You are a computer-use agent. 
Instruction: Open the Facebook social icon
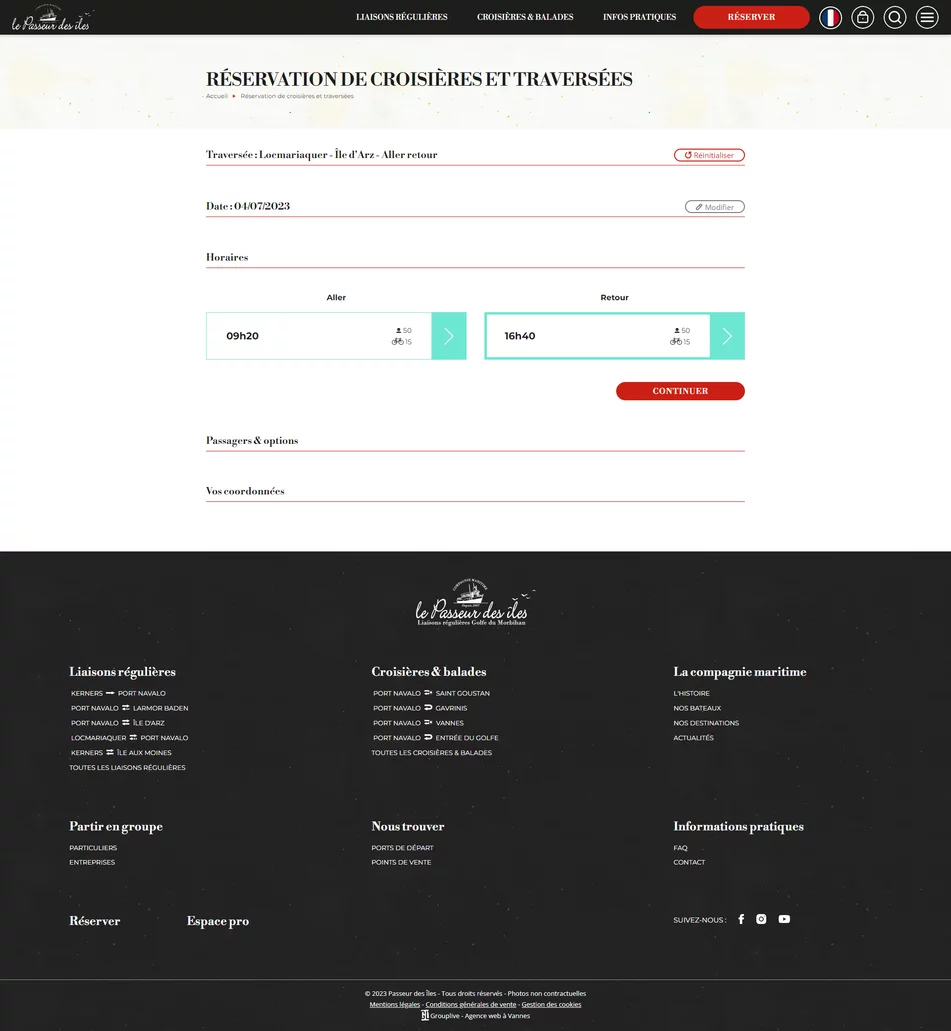741,919
